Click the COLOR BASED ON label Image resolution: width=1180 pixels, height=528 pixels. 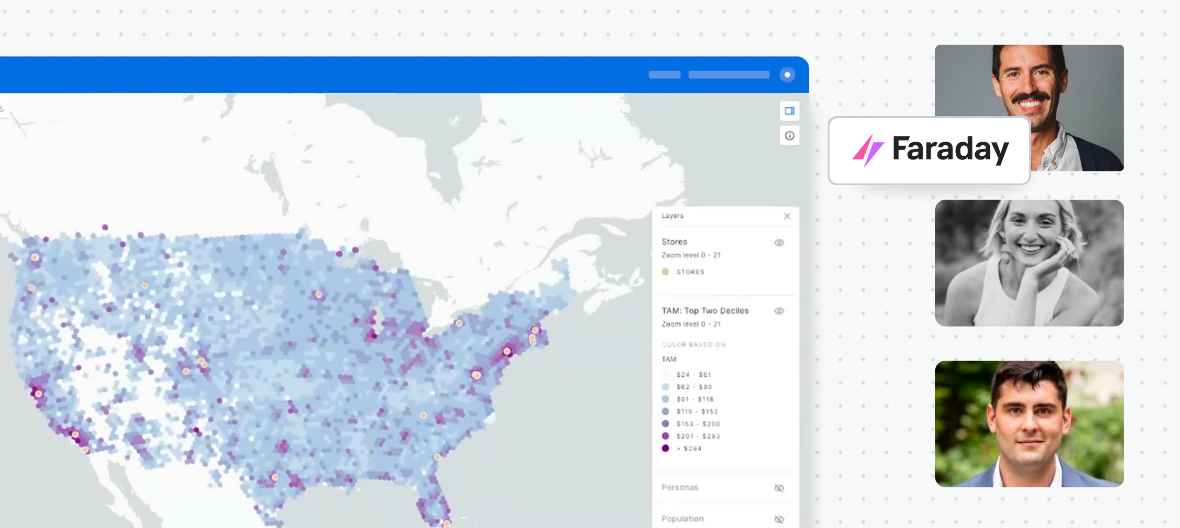(694, 344)
